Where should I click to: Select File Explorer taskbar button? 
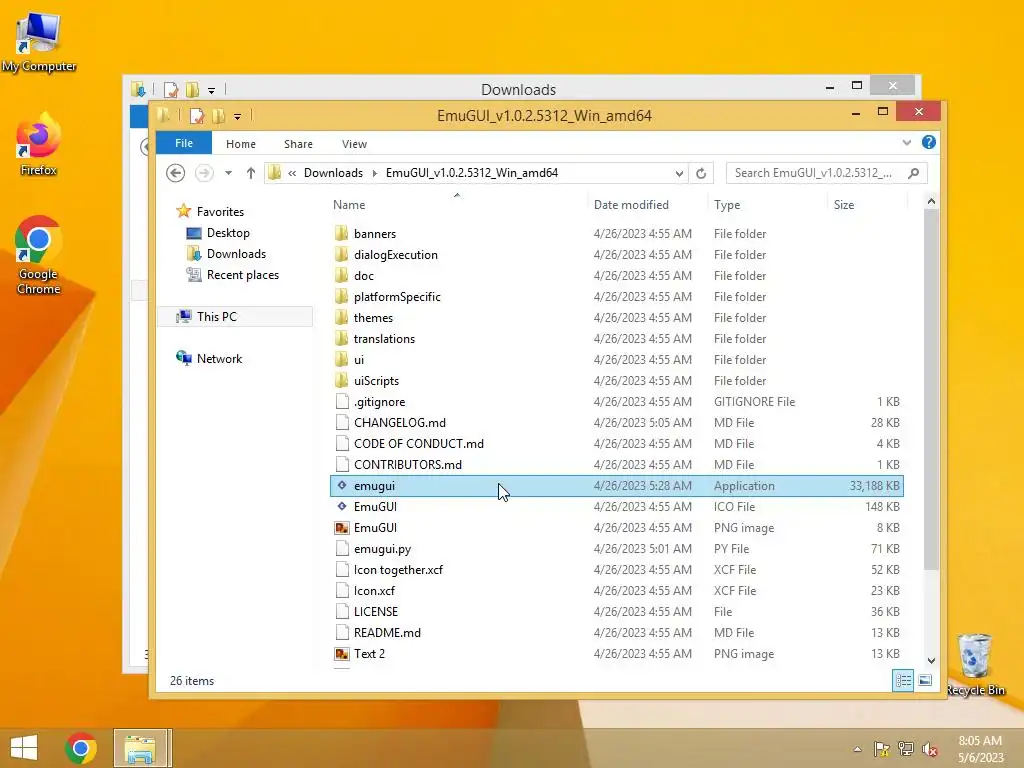141,748
